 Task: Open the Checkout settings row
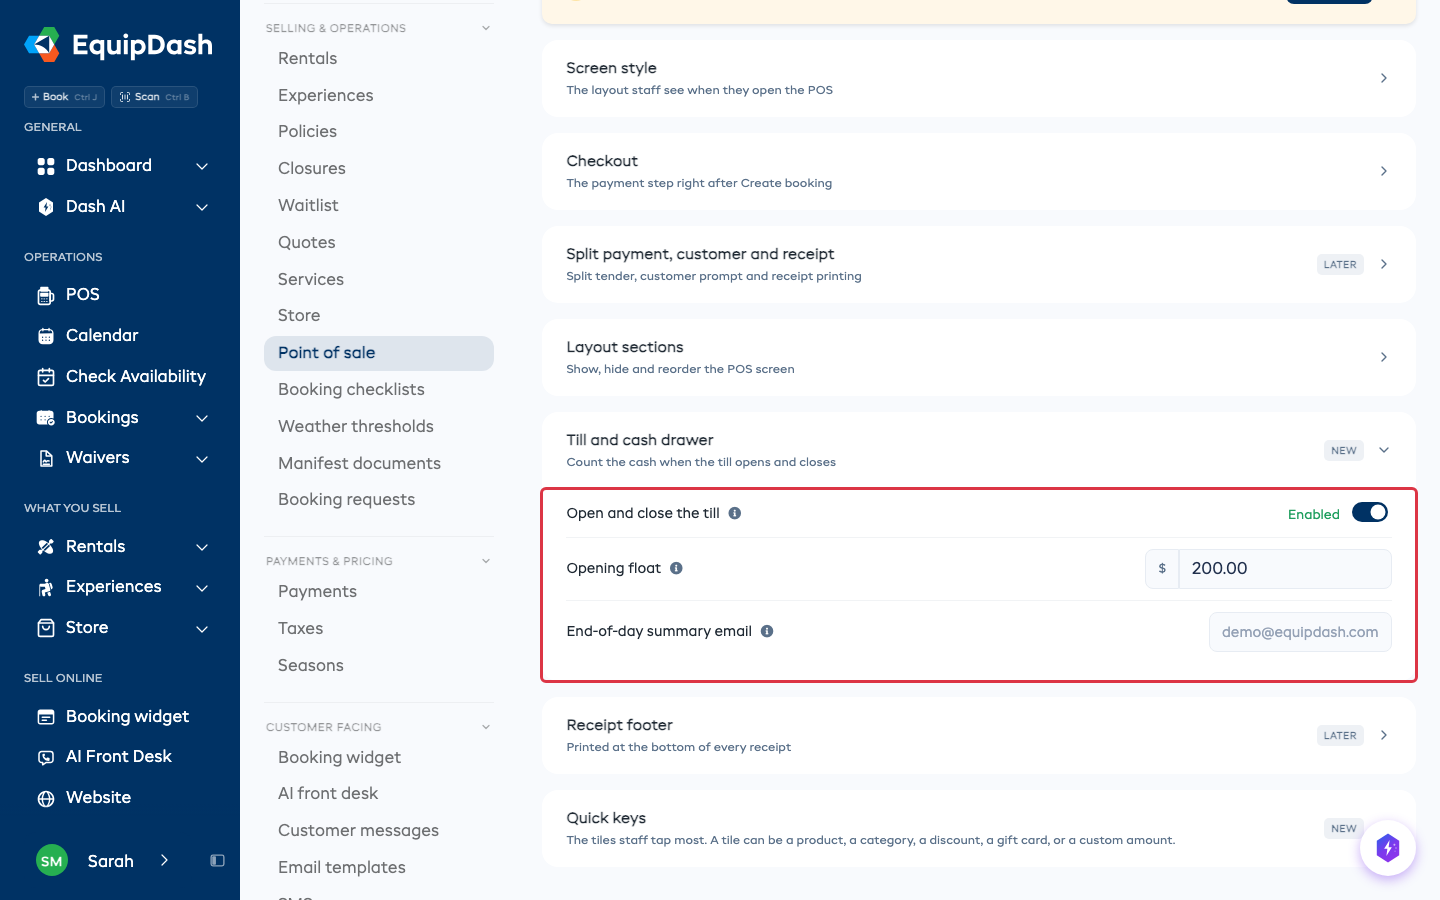pyautogui.click(x=979, y=171)
